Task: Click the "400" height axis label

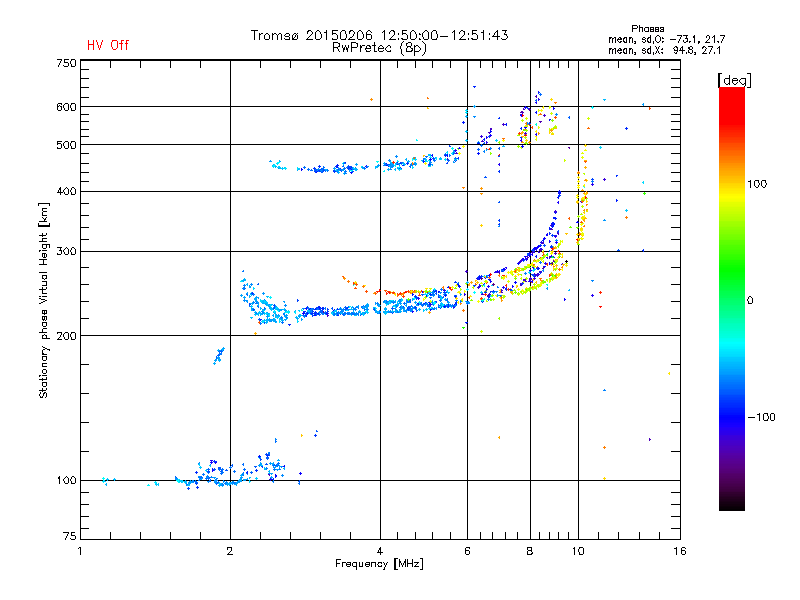Action: coord(66,191)
